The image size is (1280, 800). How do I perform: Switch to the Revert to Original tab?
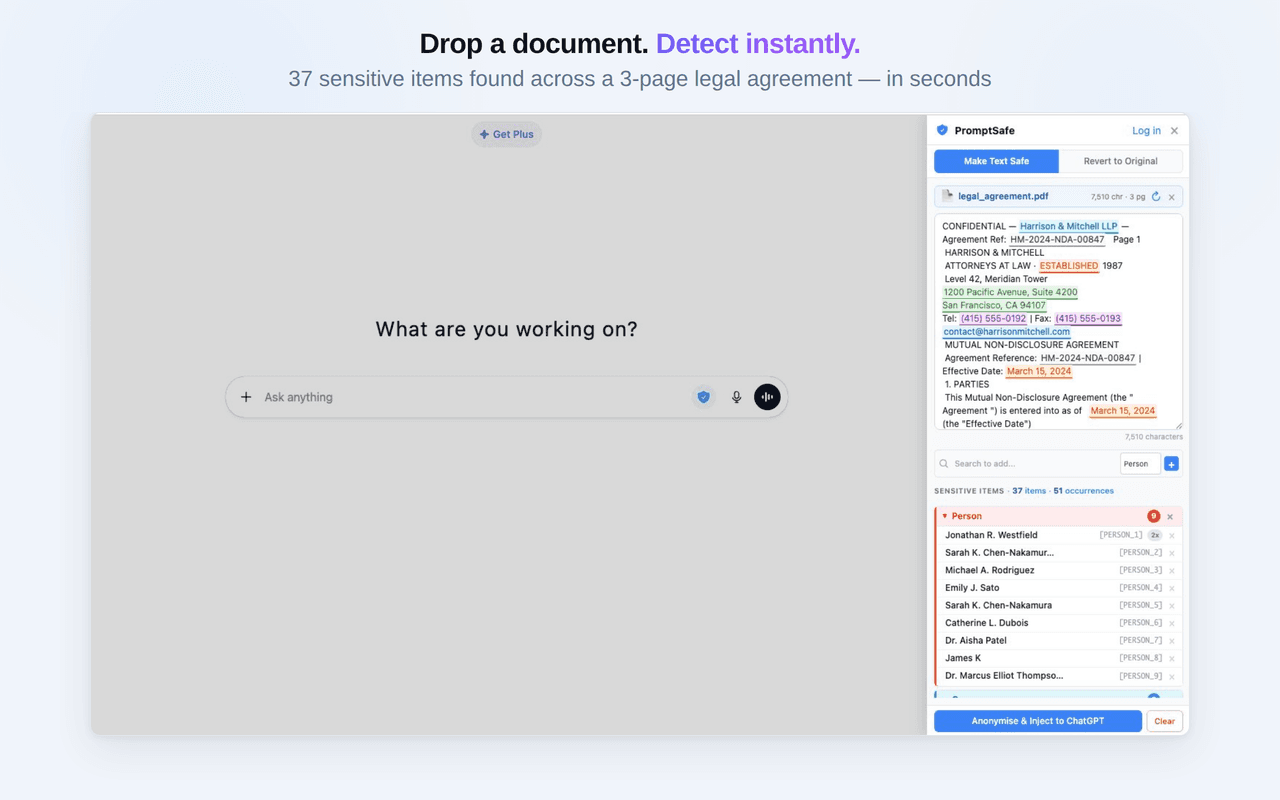pyautogui.click(x=1122, y=161)
